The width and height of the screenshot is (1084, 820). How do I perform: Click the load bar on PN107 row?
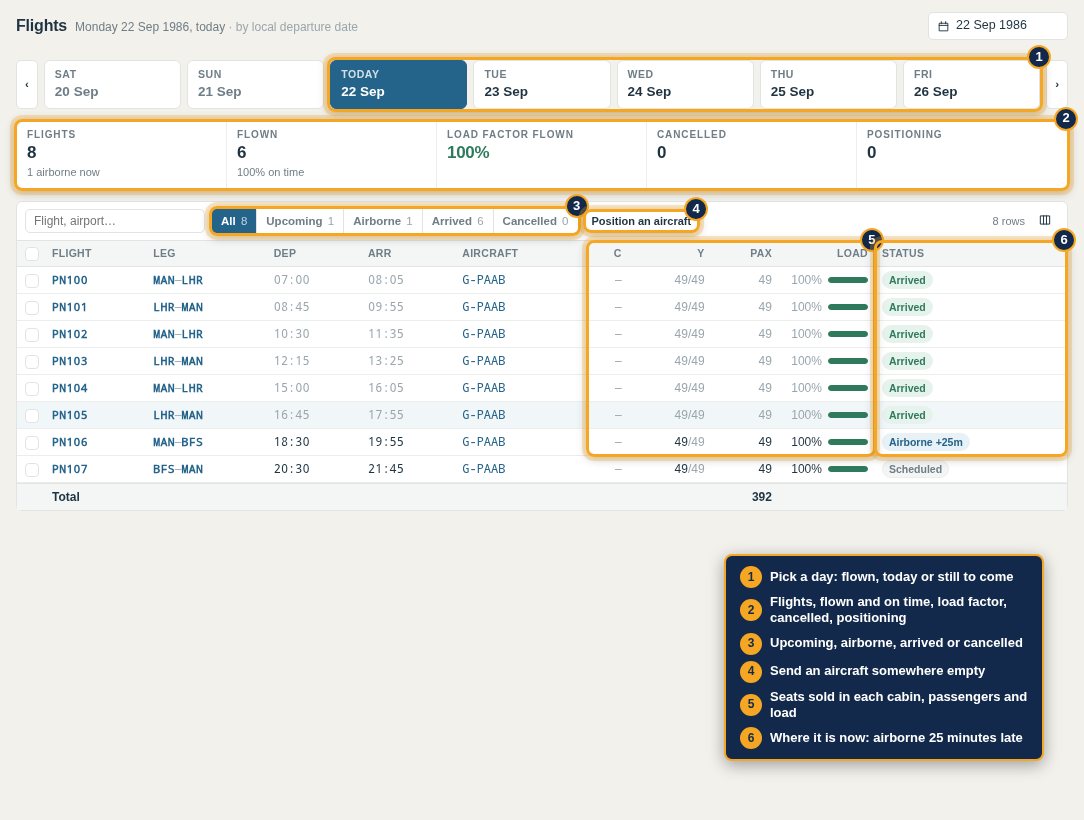(x=848, y=469)
